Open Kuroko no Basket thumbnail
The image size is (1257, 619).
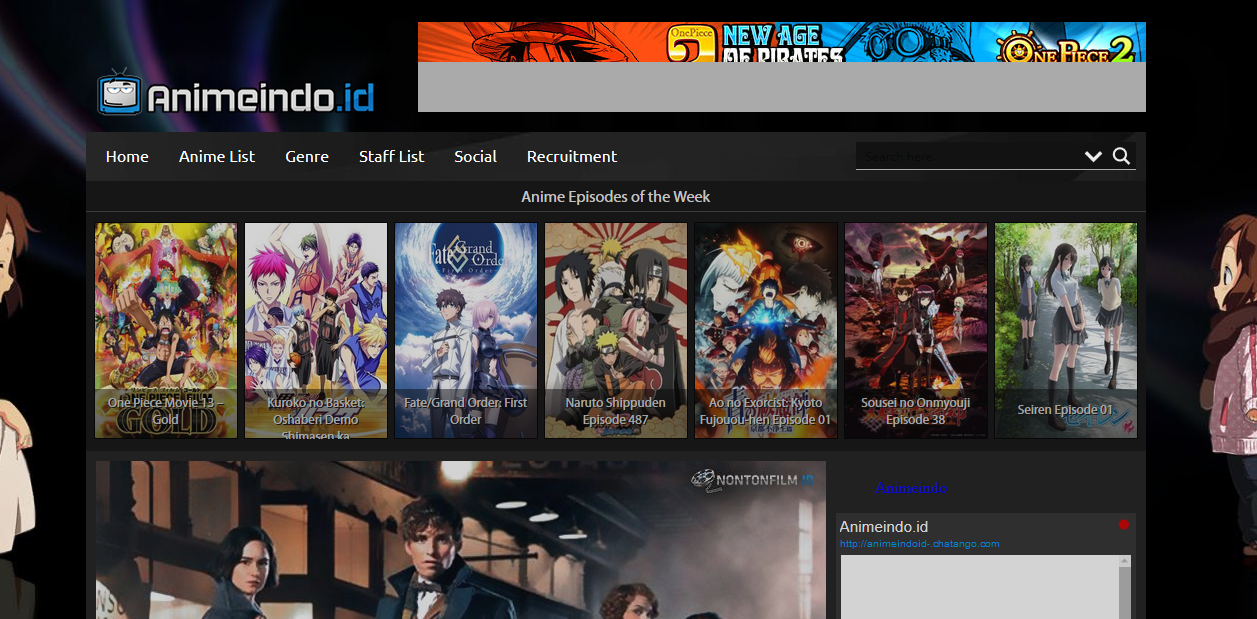(x=316, y=330)
